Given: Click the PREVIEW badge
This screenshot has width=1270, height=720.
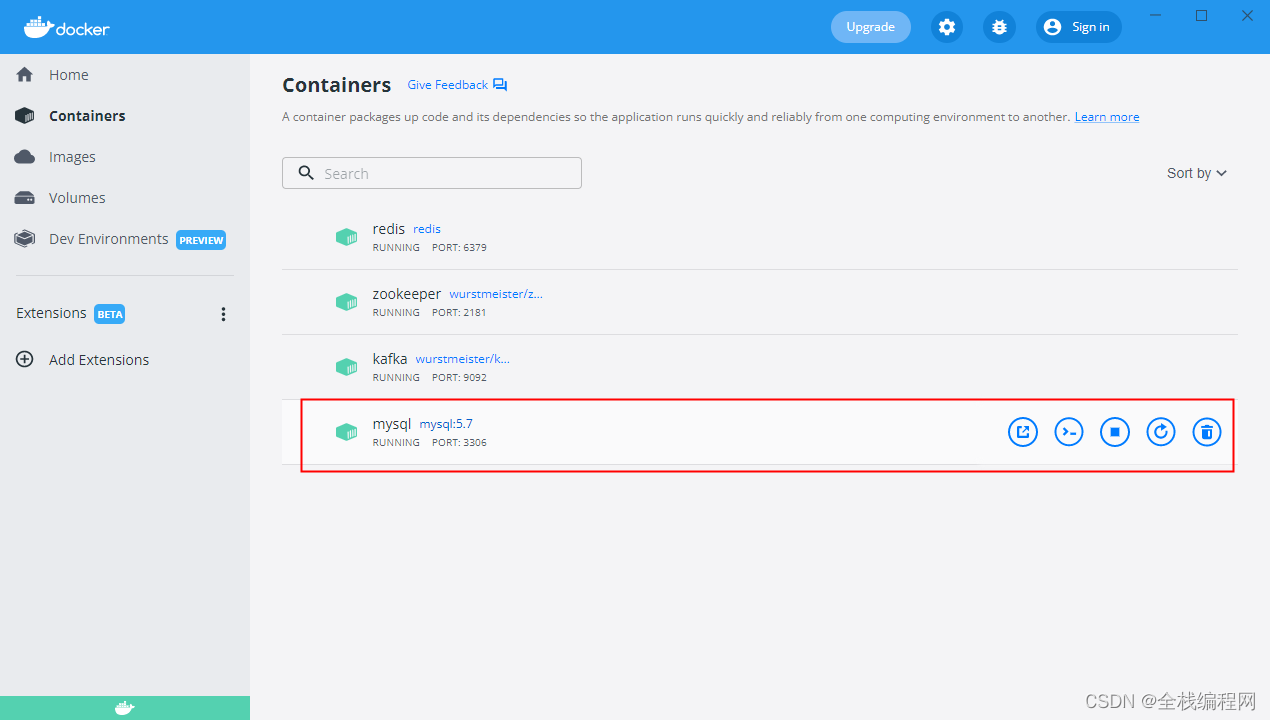Looking at the screenshot, I should [201, 240].
